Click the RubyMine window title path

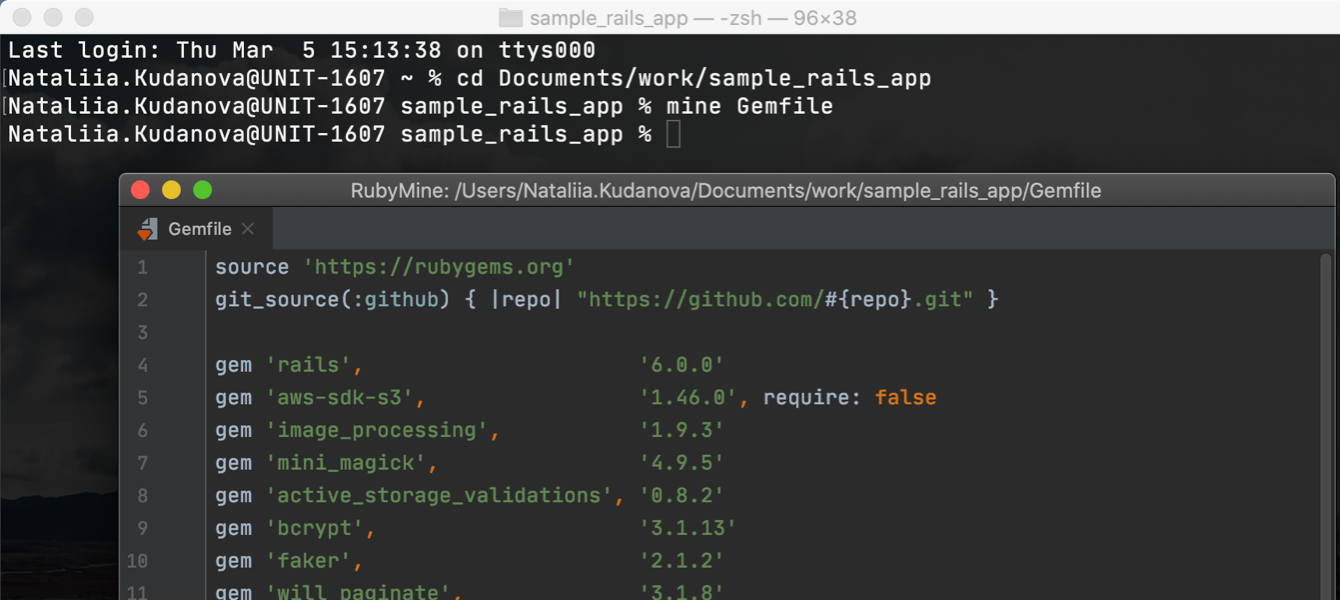(726, 191)
